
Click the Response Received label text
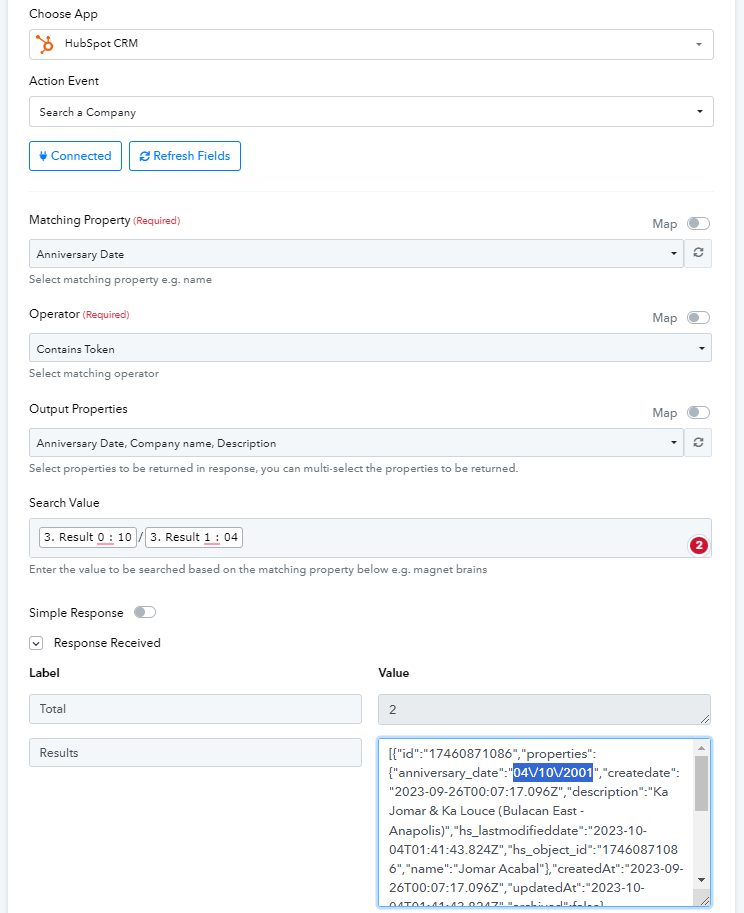tap(107, 643)
